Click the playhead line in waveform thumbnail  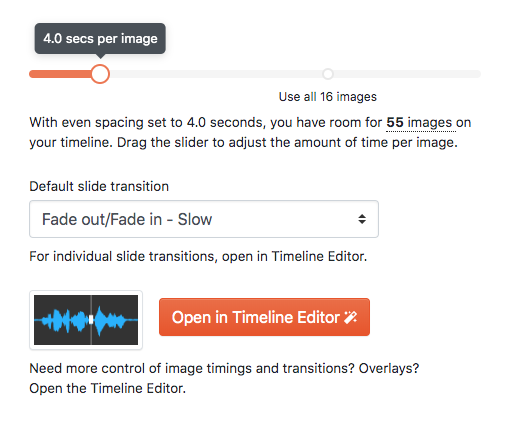[x=91, y=320]
